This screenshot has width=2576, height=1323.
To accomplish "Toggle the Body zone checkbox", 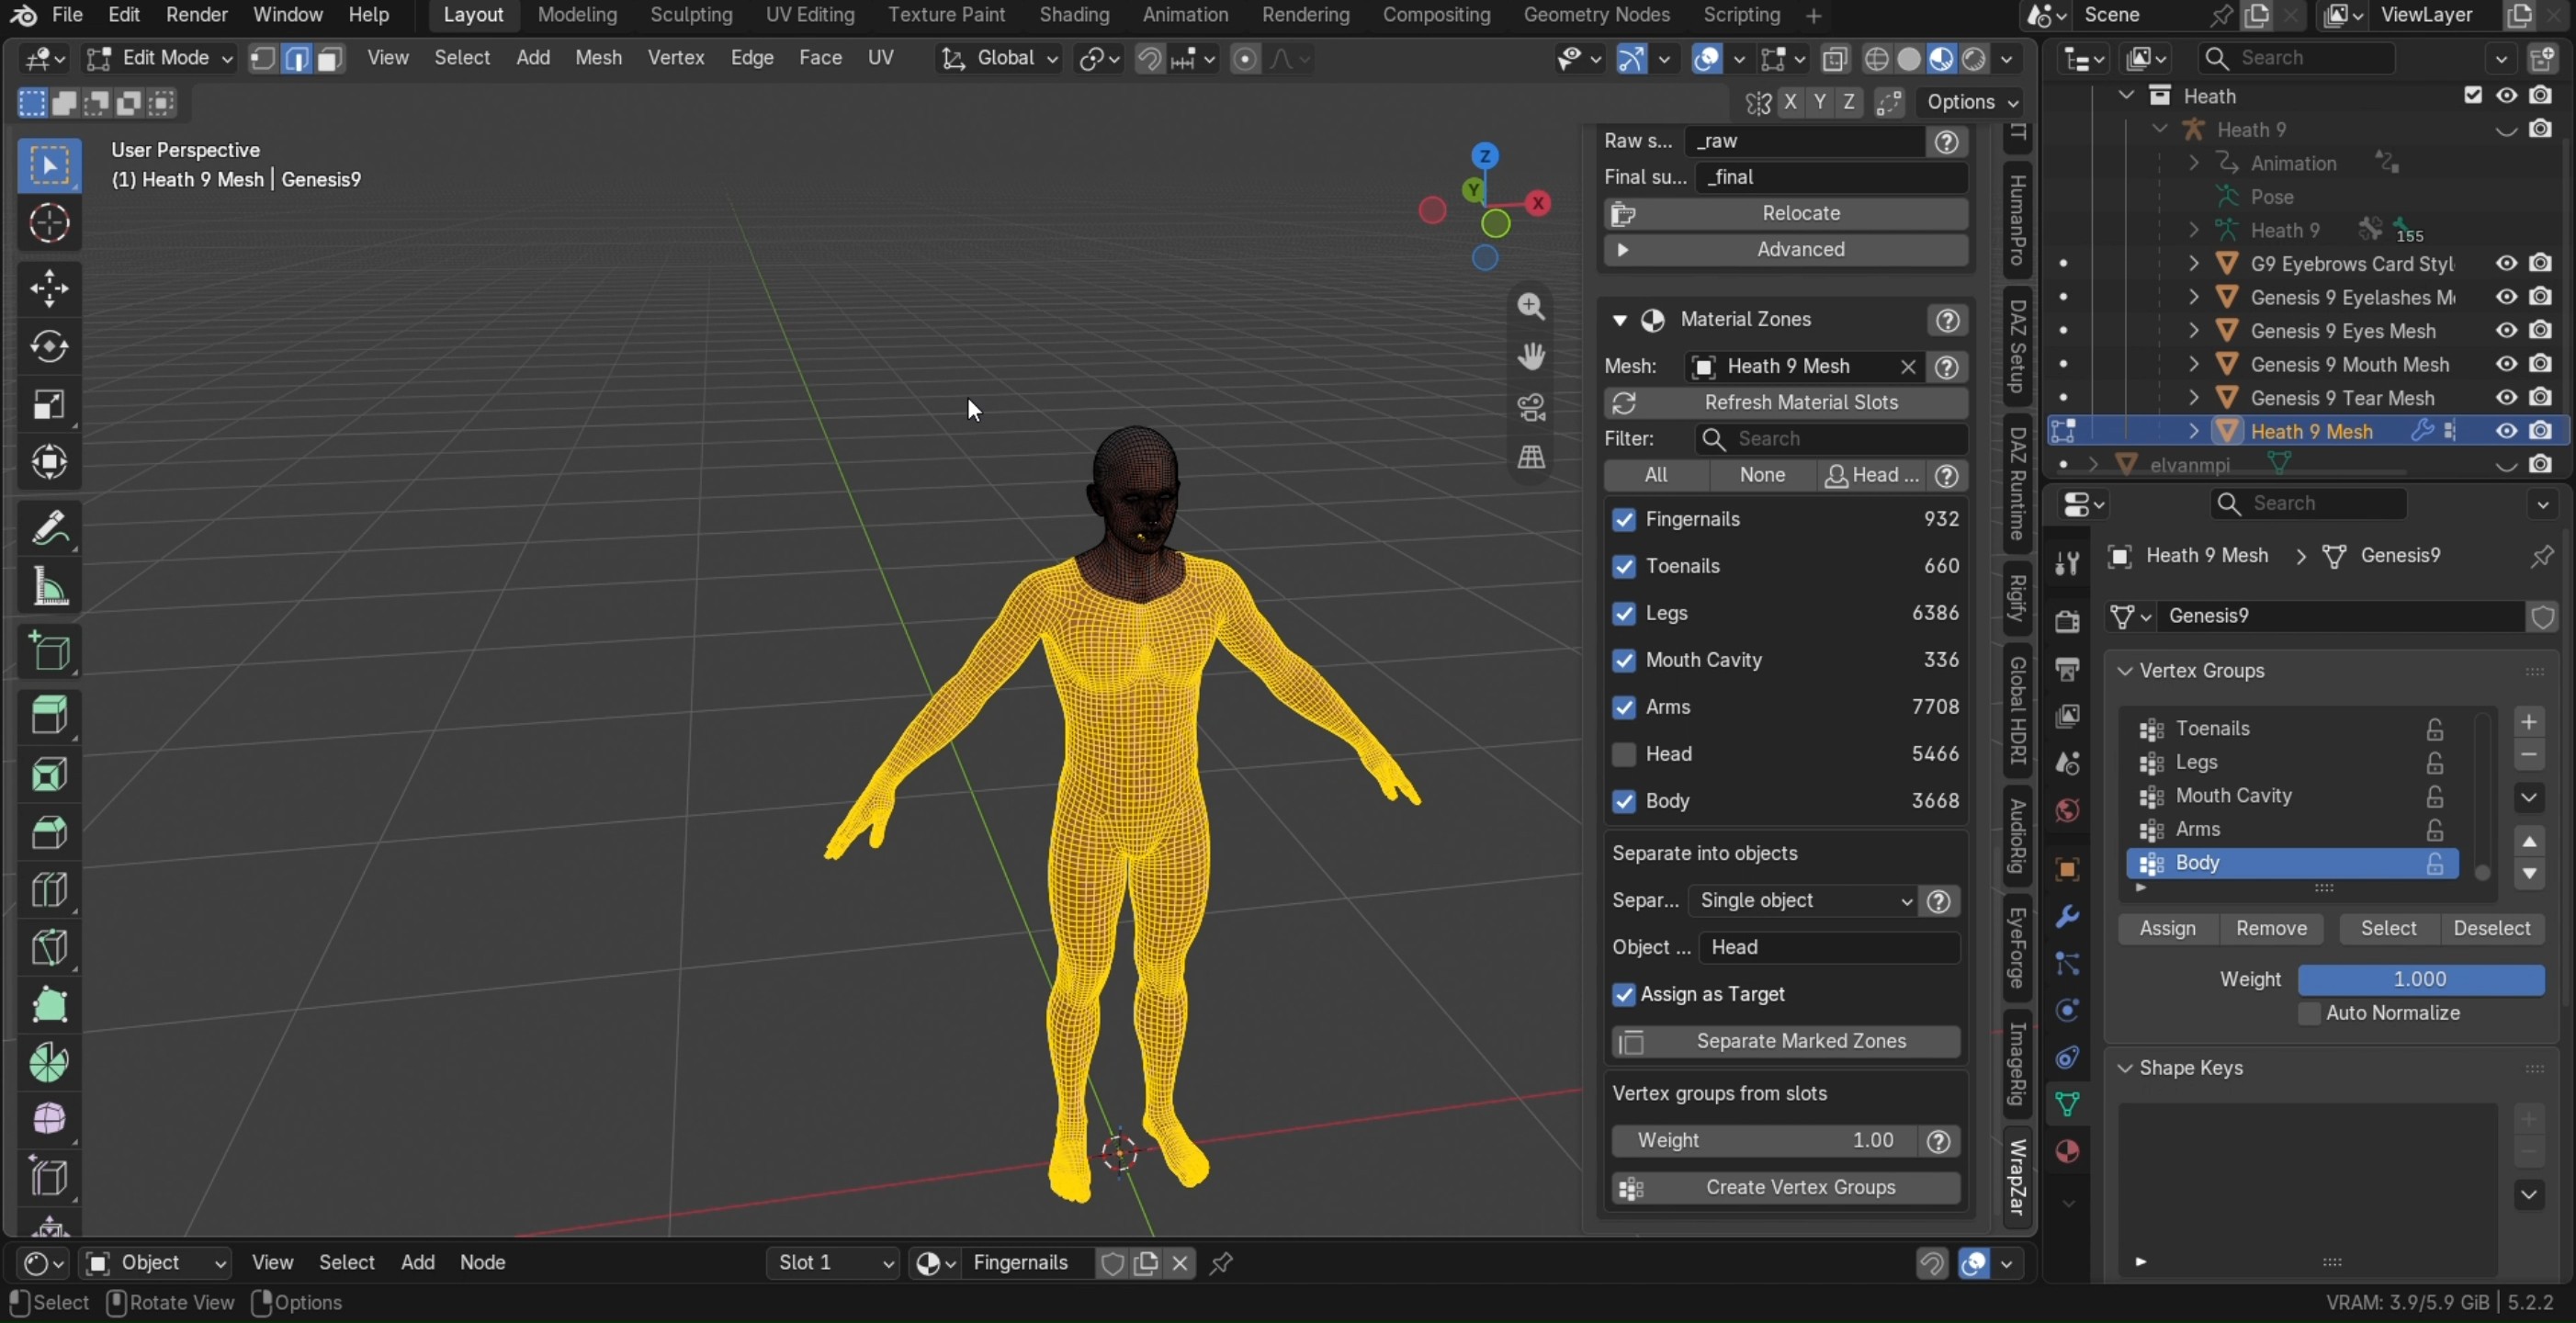I will pos(1623,801).
